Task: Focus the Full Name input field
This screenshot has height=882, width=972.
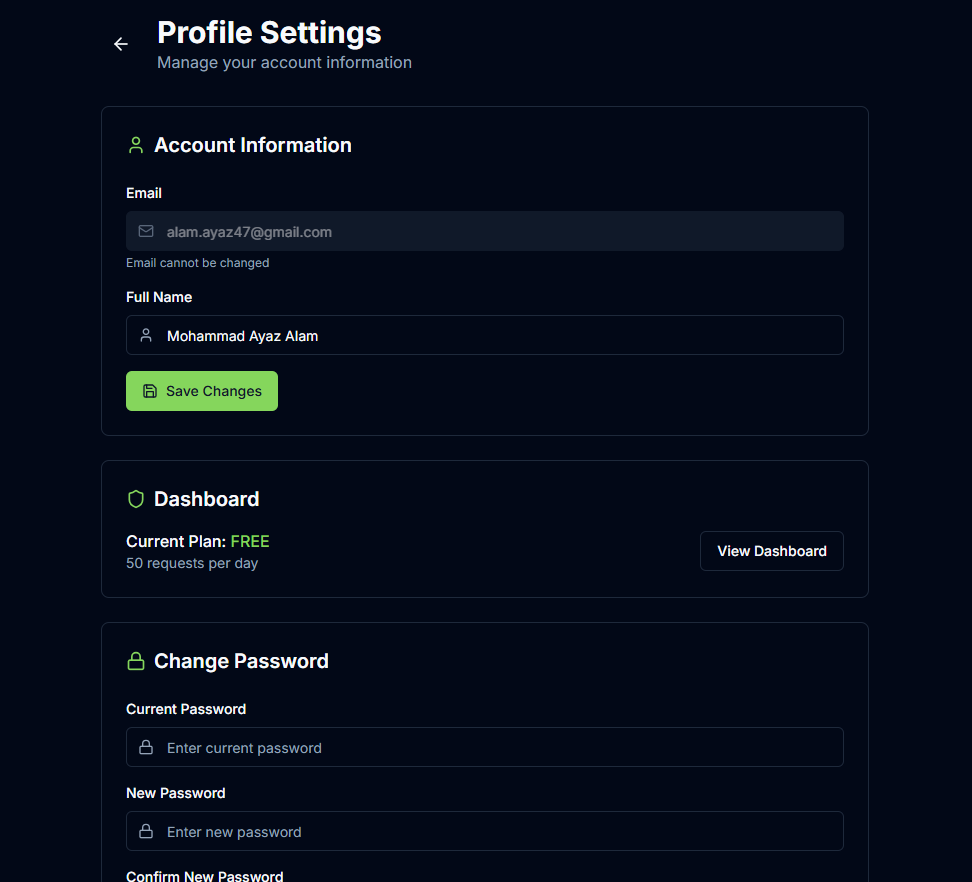Action: pos(485,335)
